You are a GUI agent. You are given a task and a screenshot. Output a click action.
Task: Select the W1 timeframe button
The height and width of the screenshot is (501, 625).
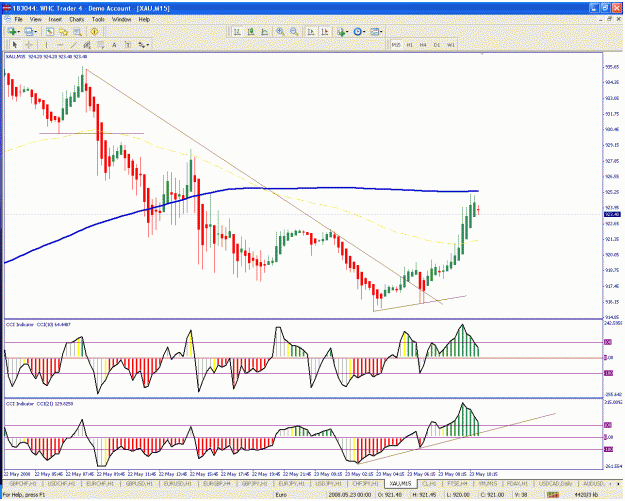[450, 45]
